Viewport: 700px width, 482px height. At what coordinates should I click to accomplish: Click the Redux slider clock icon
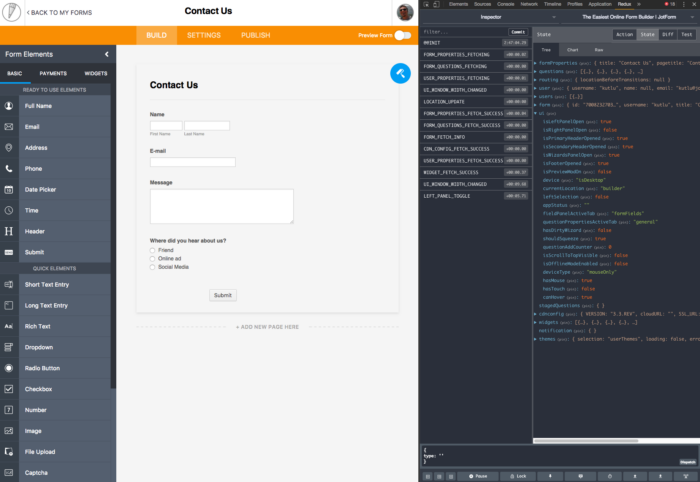(x=609, y=476)
